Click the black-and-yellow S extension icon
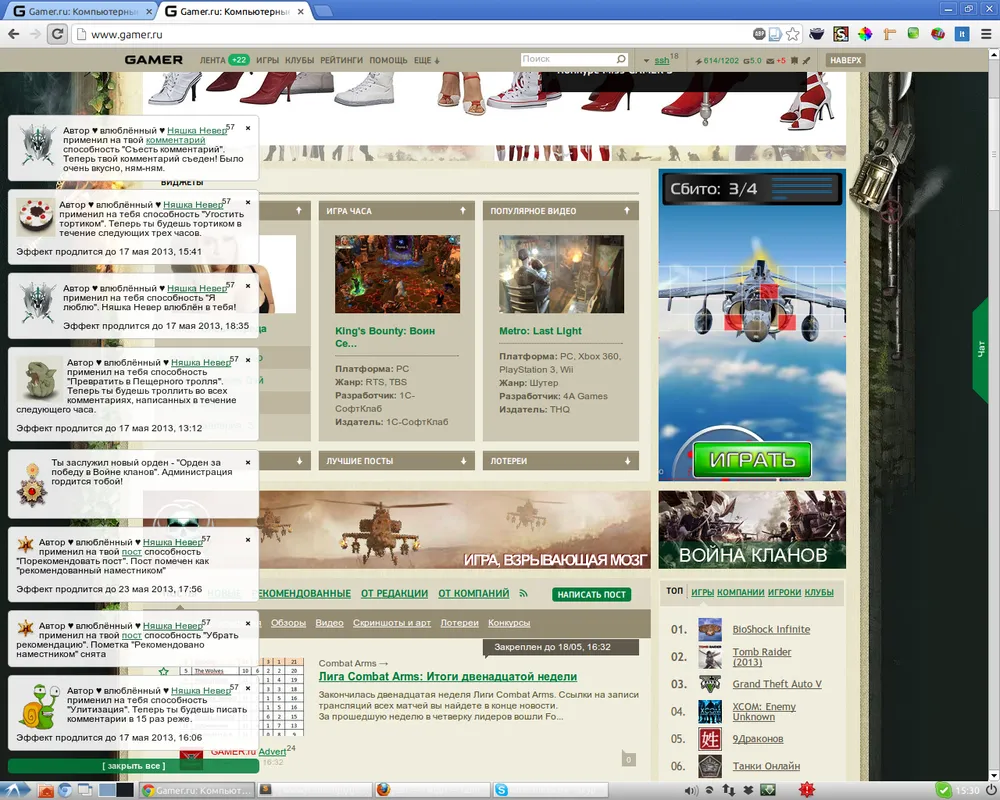The height and width of the screenshot is (800, 1000). (841, 34)
